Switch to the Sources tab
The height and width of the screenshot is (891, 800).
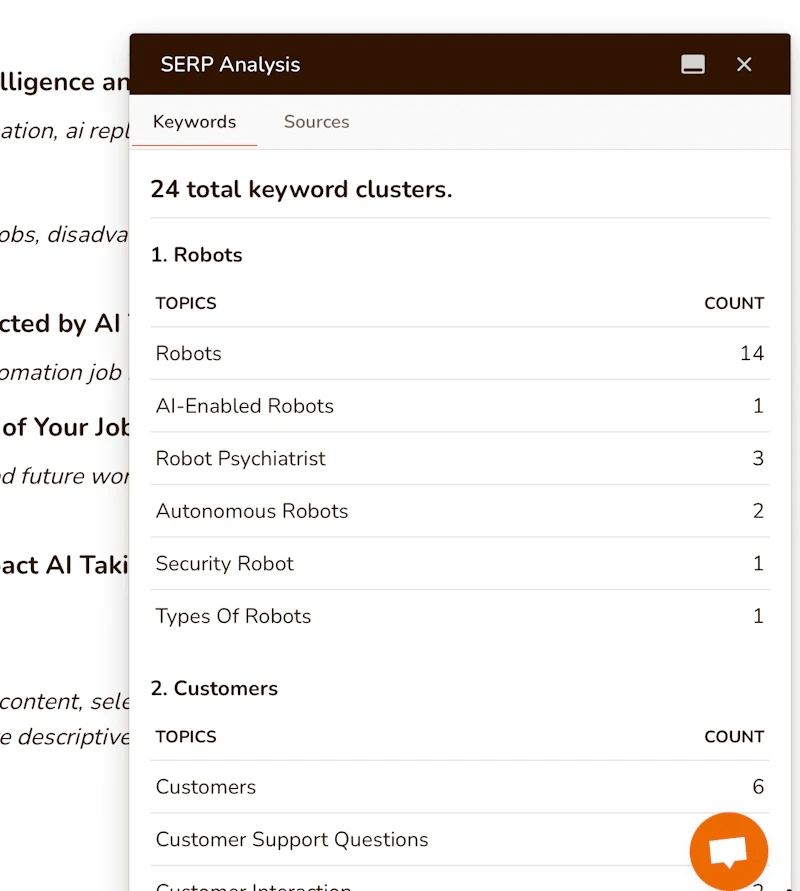316,122
